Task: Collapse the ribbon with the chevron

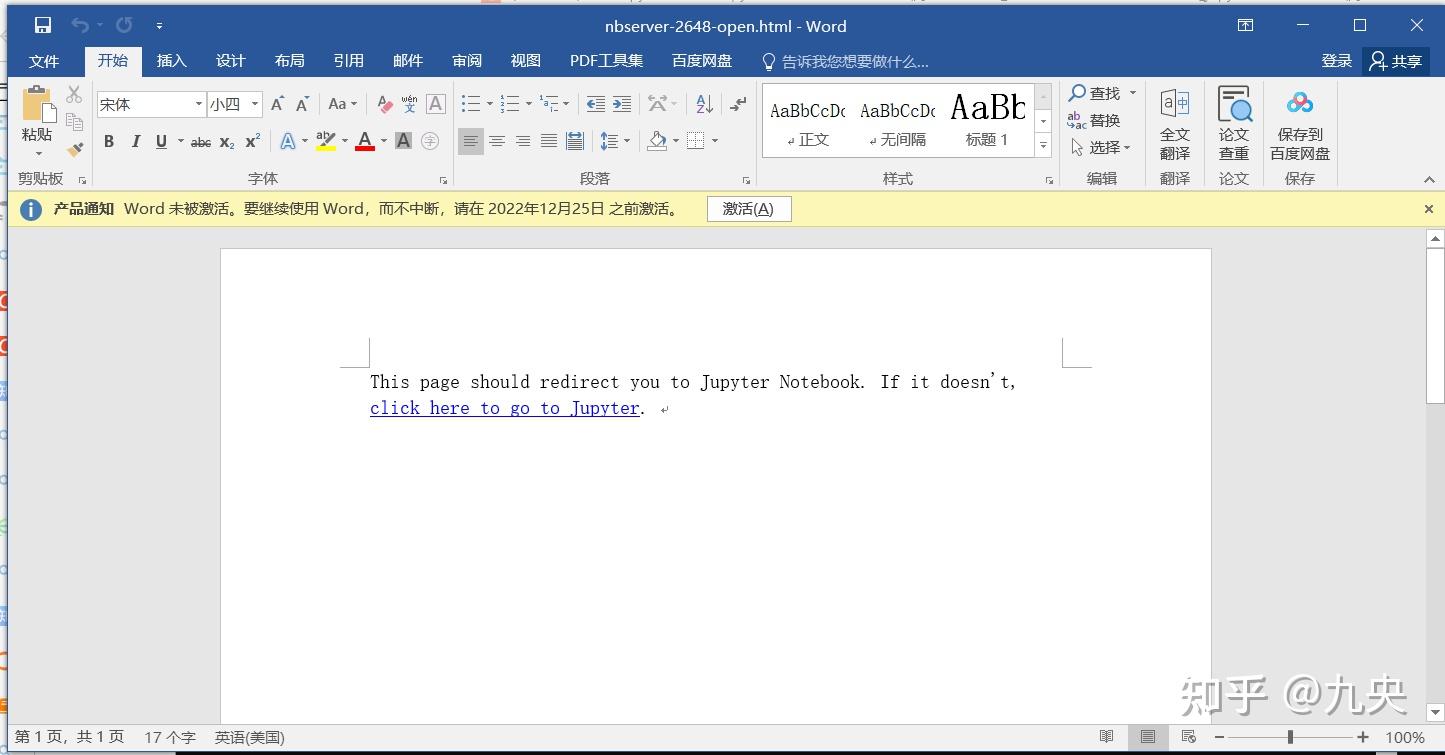Action: (x=1429, y=180)
